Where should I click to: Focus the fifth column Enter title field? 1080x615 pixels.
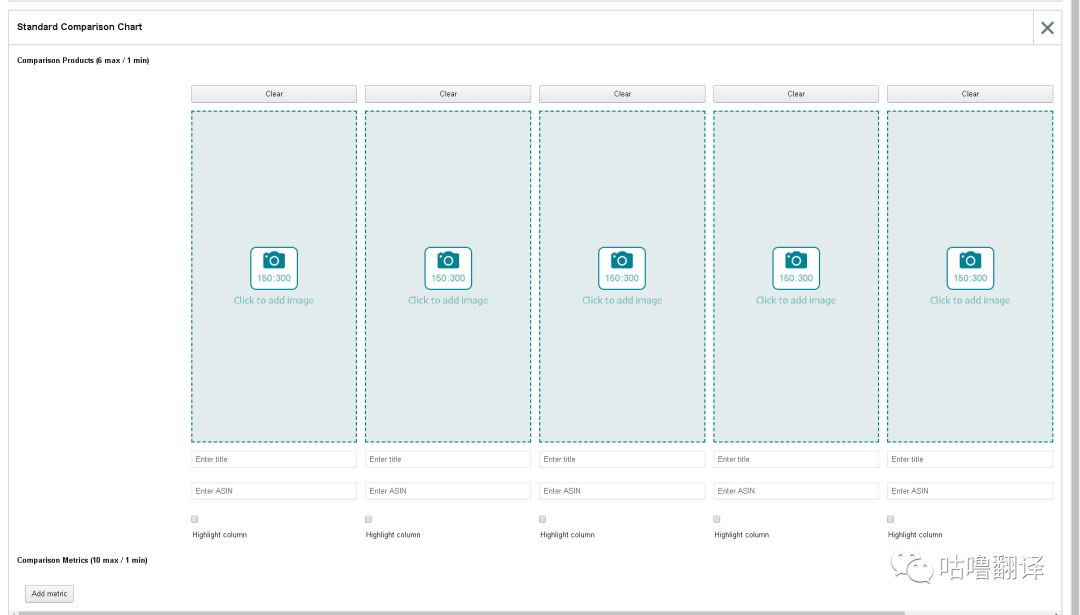coord(970,459)
